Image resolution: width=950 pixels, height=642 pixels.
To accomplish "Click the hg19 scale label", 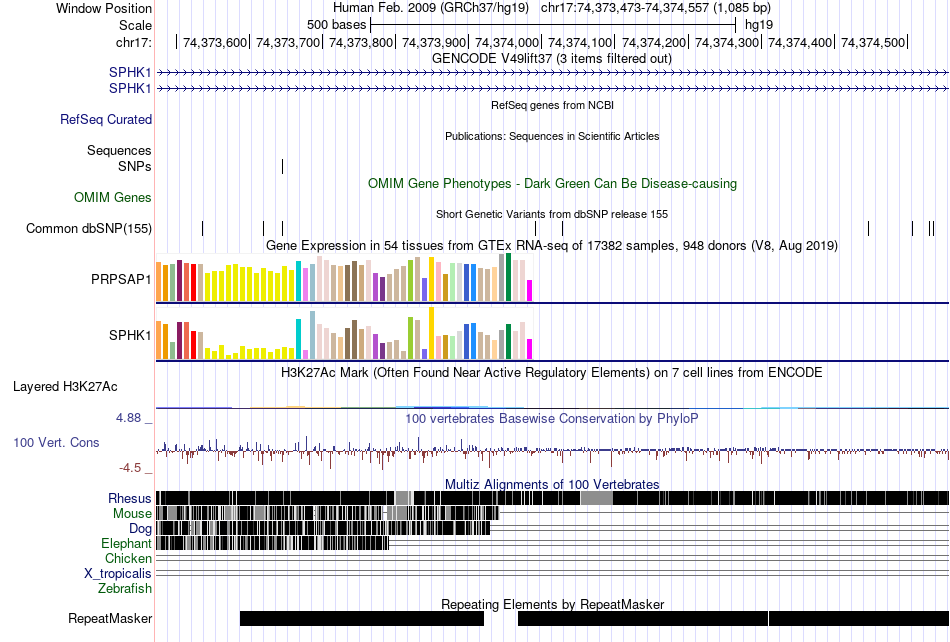I will [x=759, y=25].
